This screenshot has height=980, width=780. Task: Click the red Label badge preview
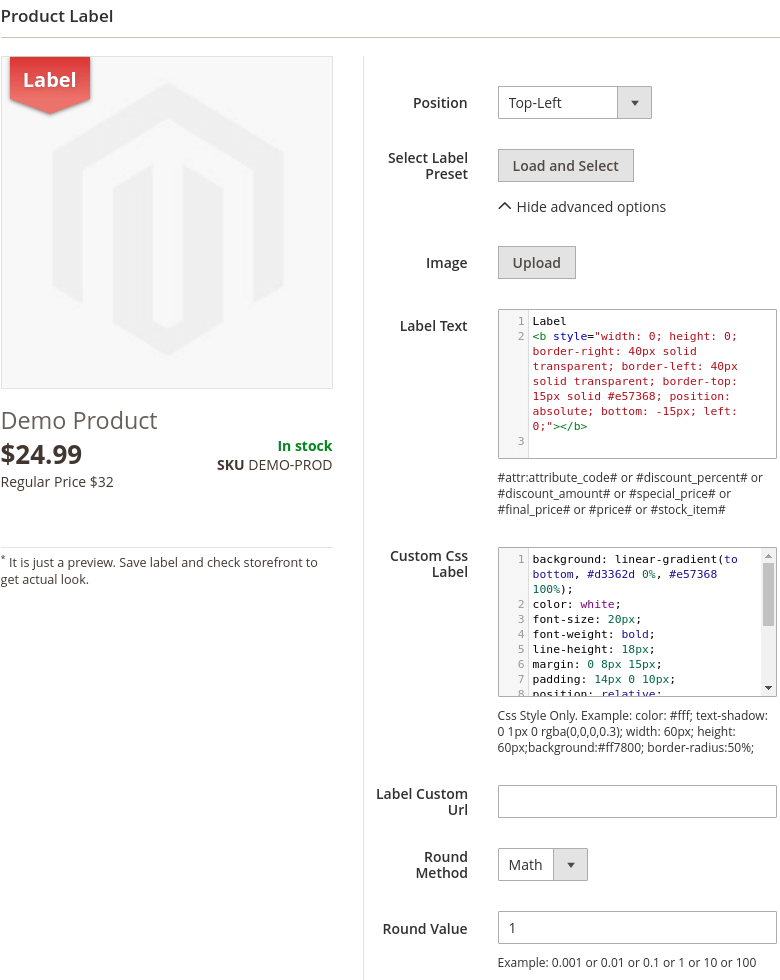tap(50, 84)
